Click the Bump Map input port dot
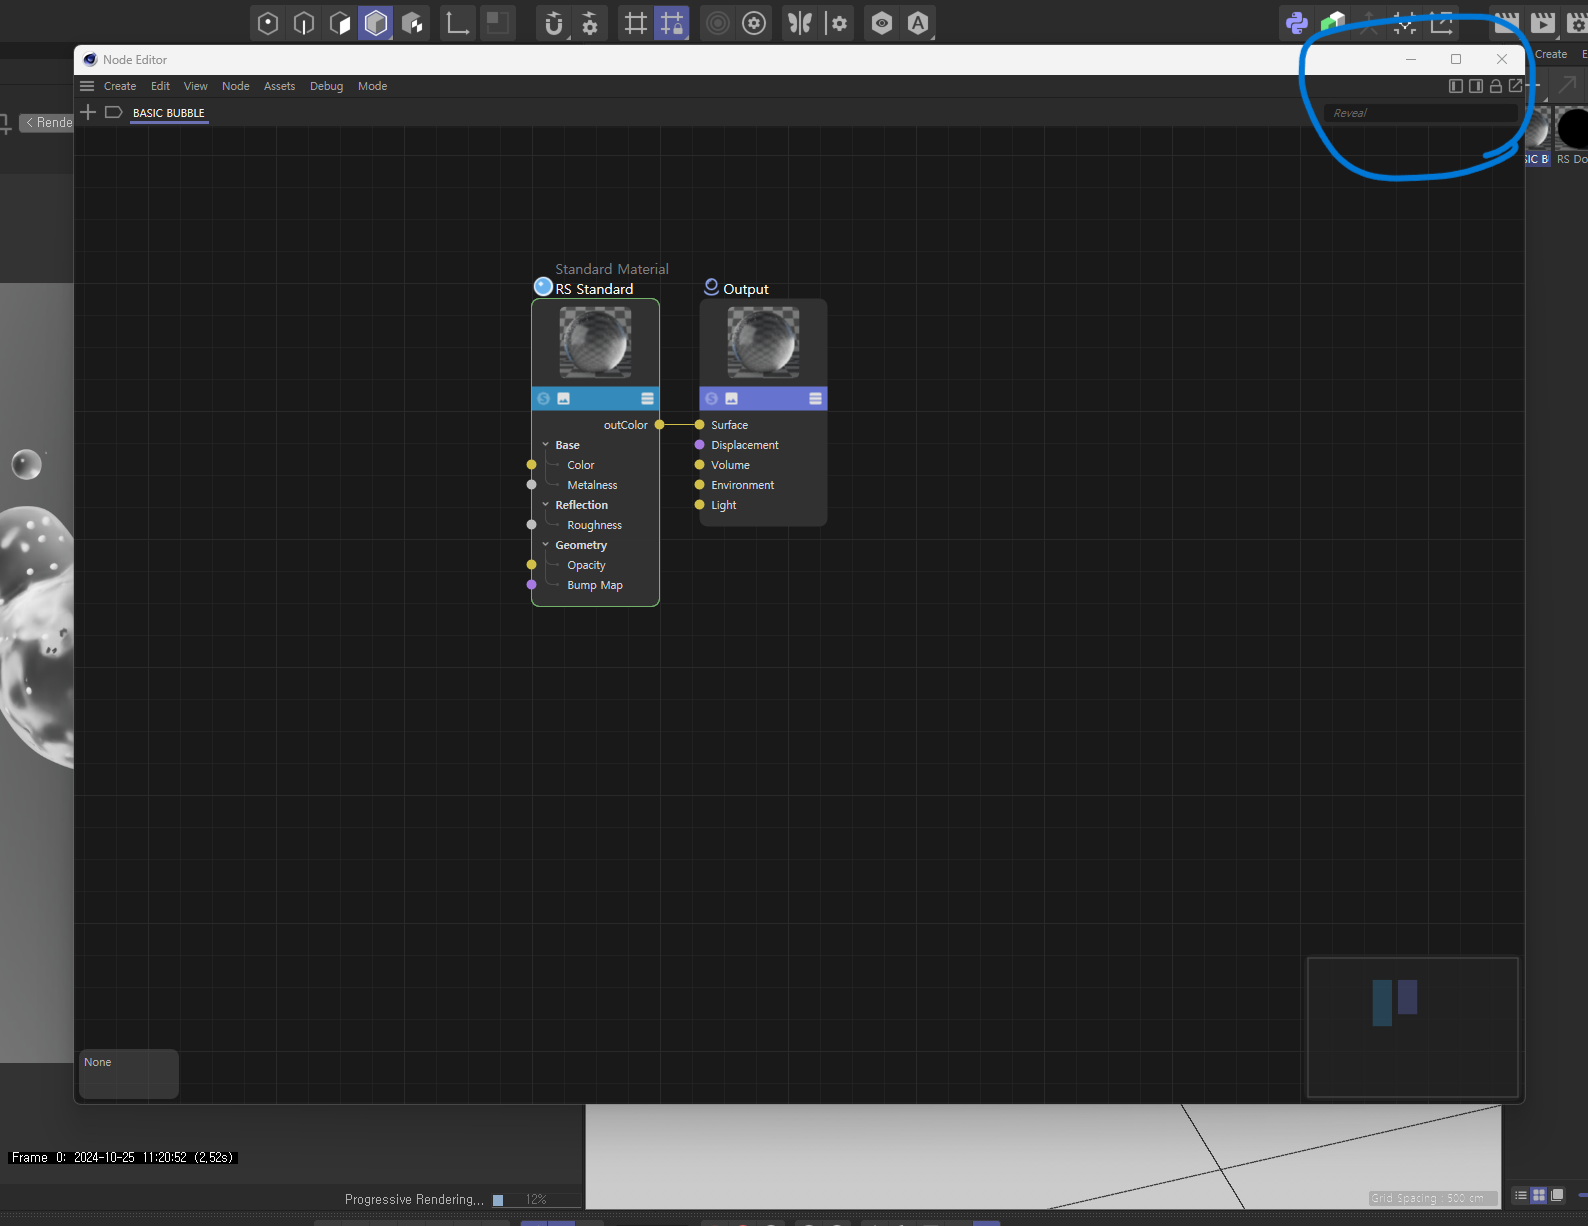Image resolution: width=1588 pixels, height=1226 pixels. pyautogui.click(x=532, y=585)
